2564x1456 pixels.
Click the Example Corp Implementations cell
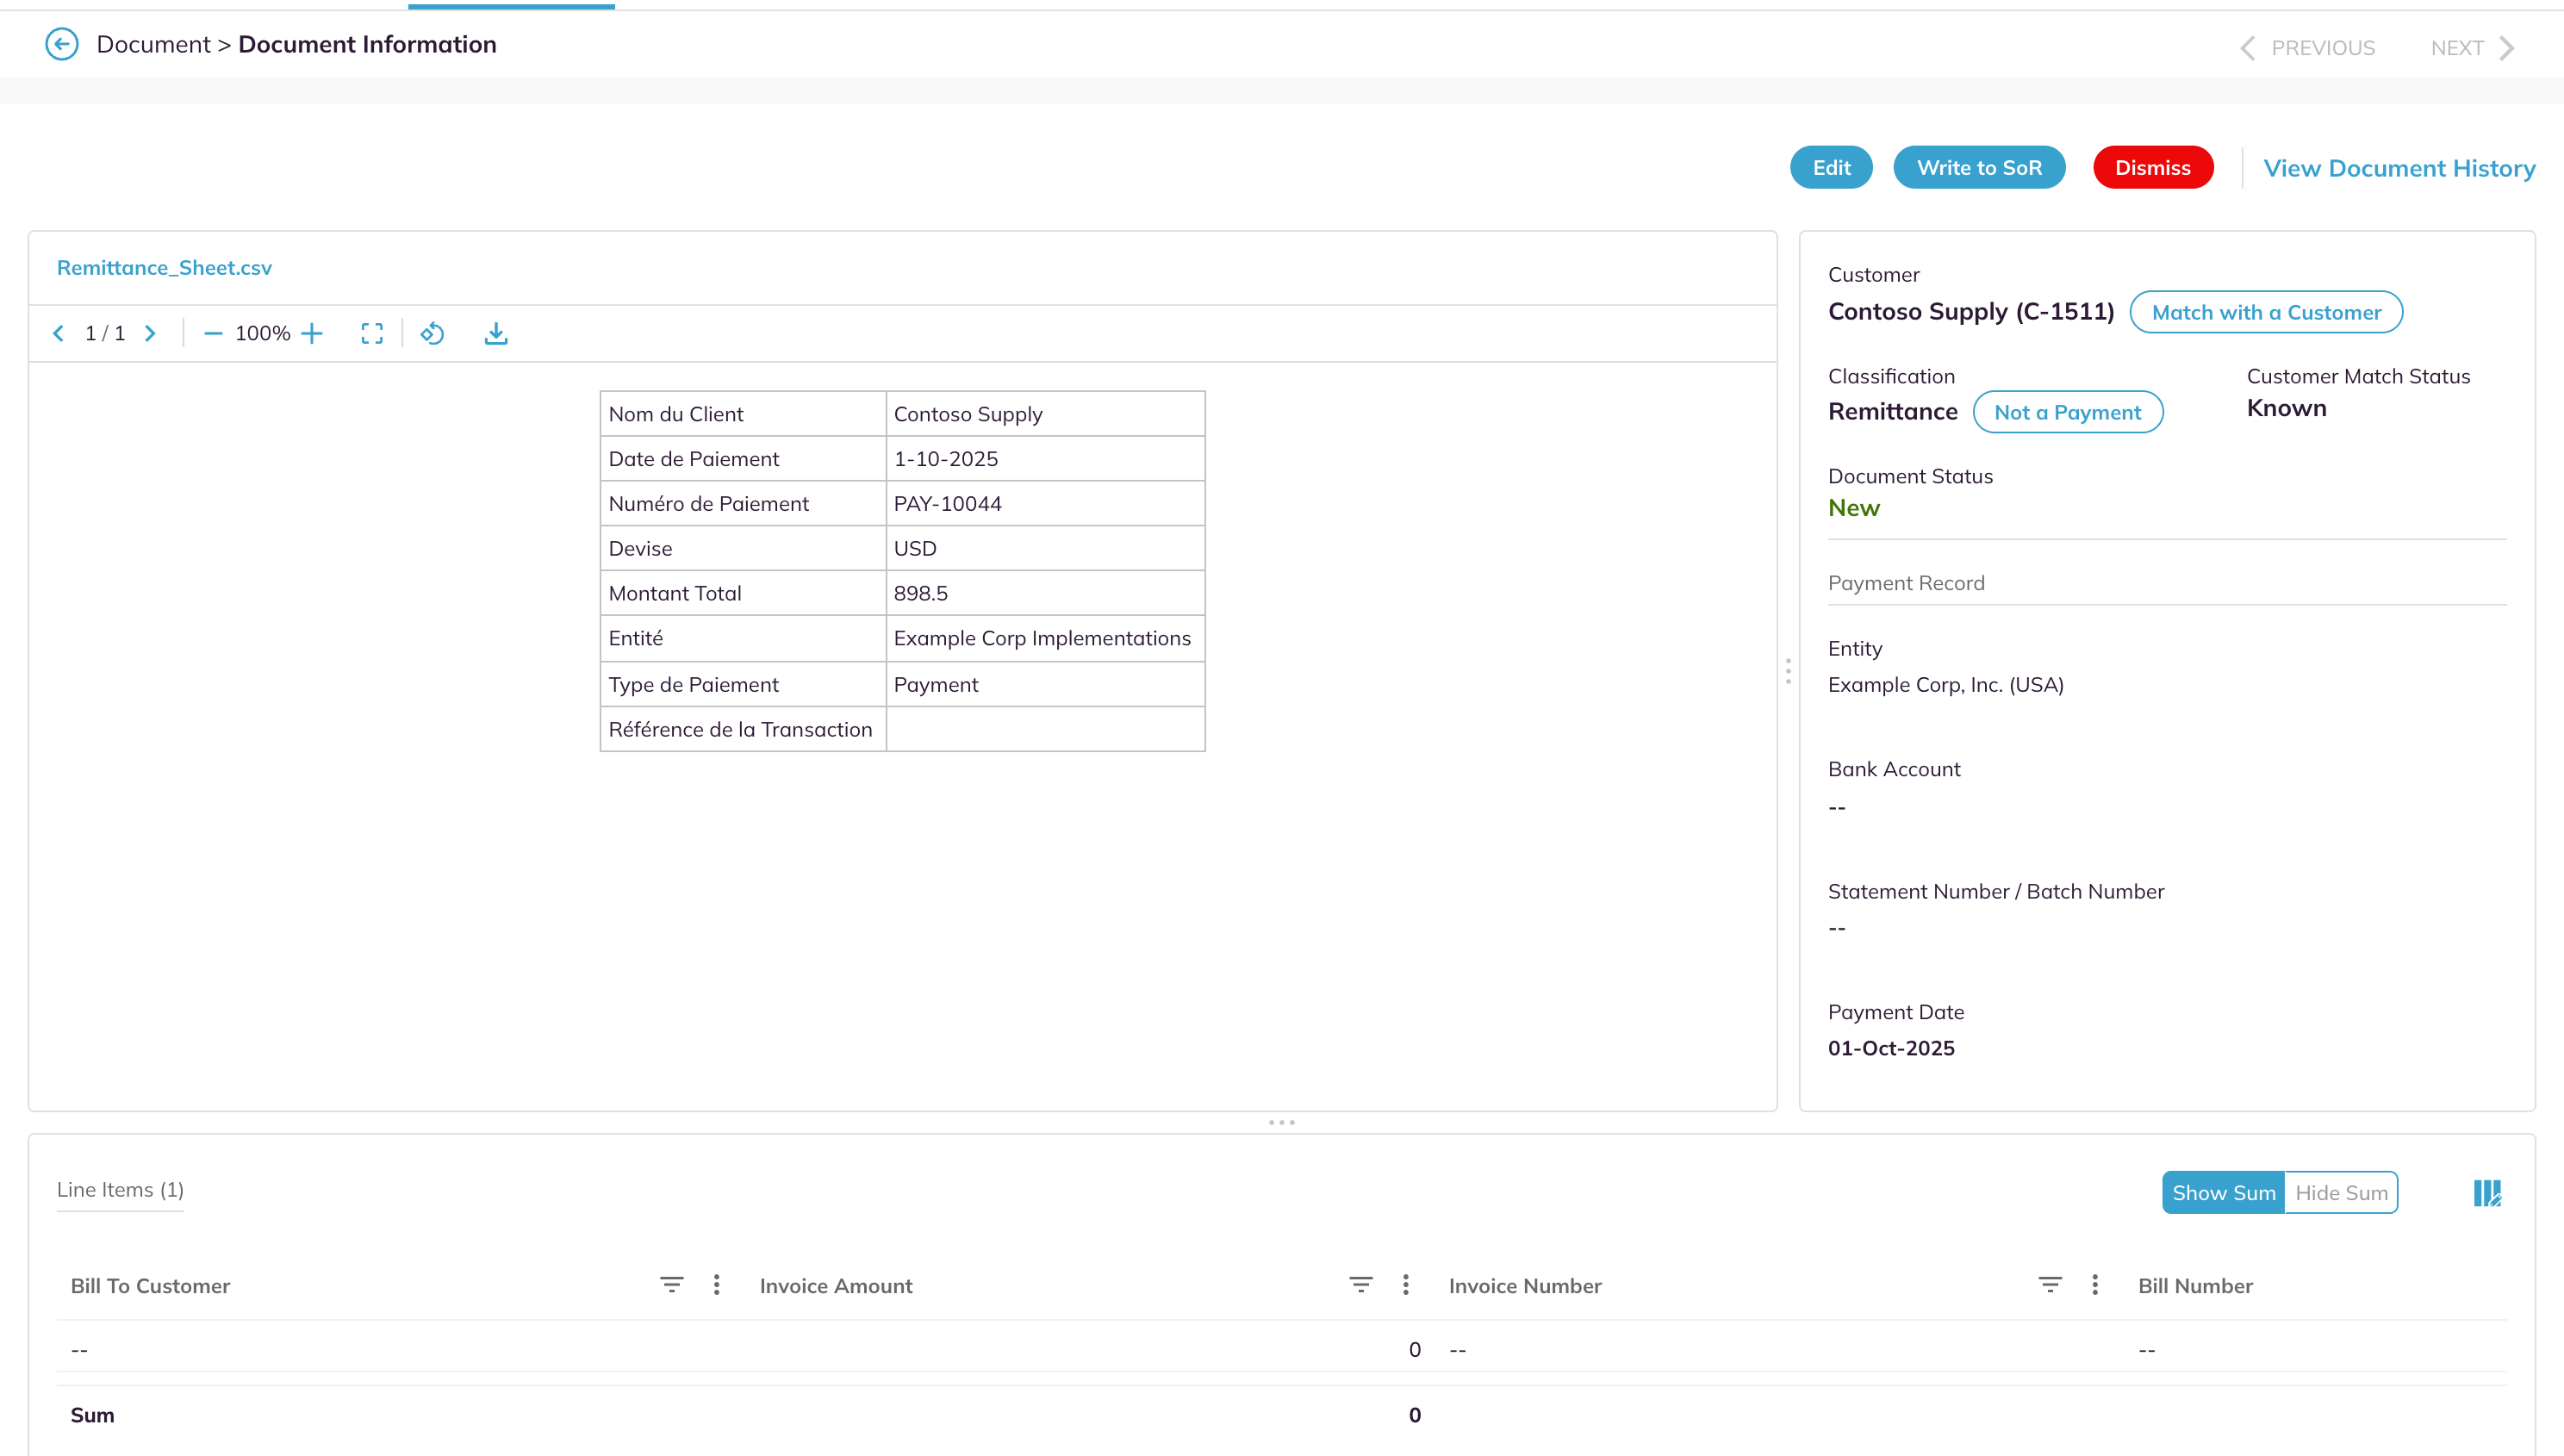point(1045,638)
